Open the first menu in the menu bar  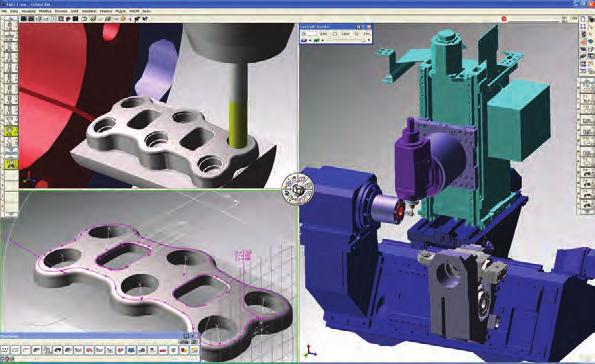click(4, 11)
